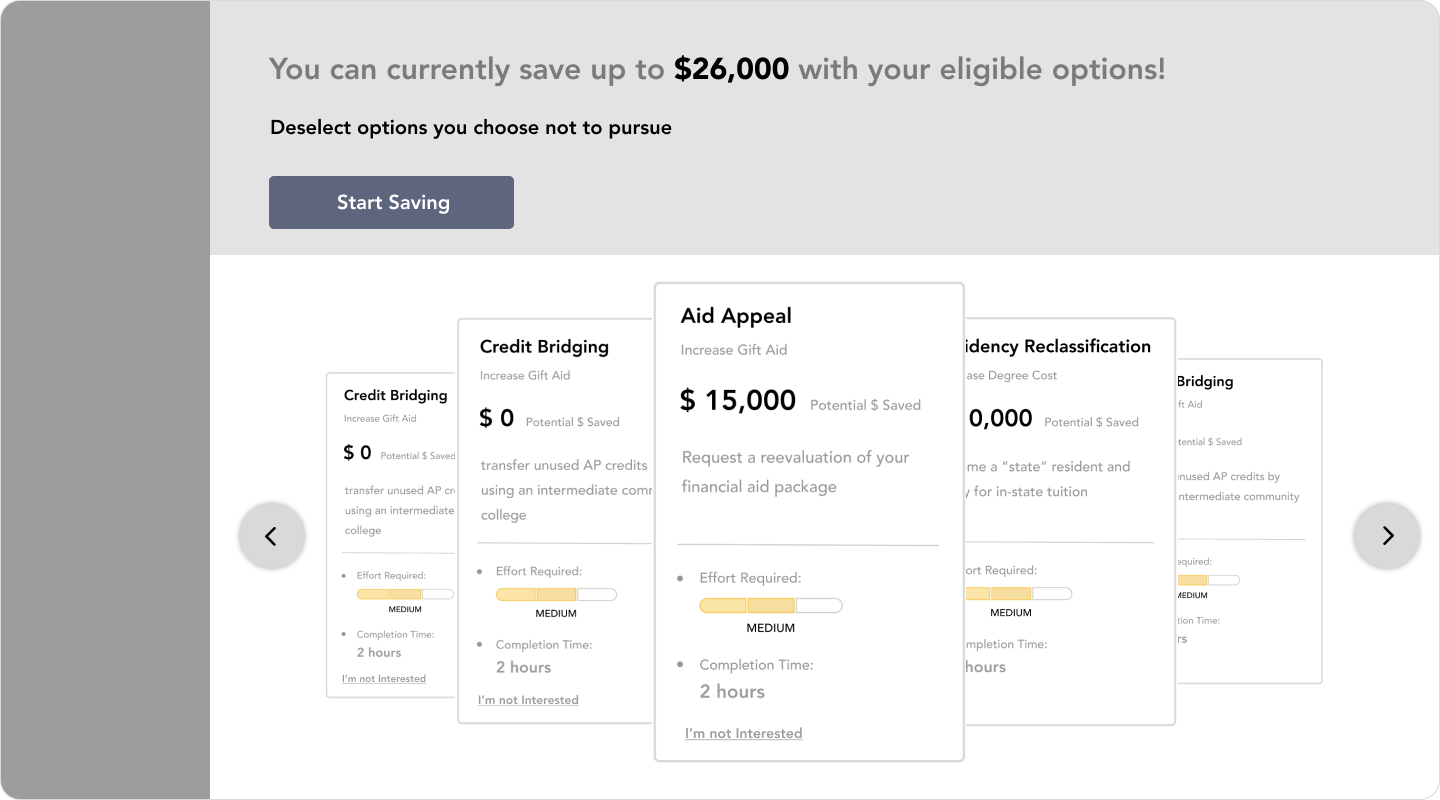
Task: Select the Aid Appeal card title
Action: click(736, 316)
